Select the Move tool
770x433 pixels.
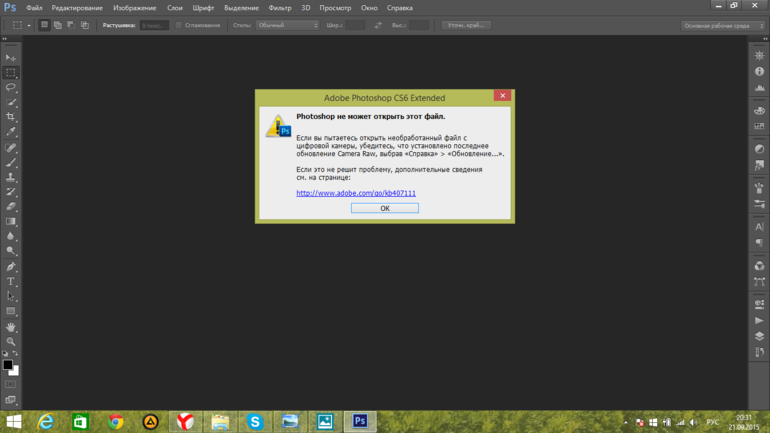point(11,58)
